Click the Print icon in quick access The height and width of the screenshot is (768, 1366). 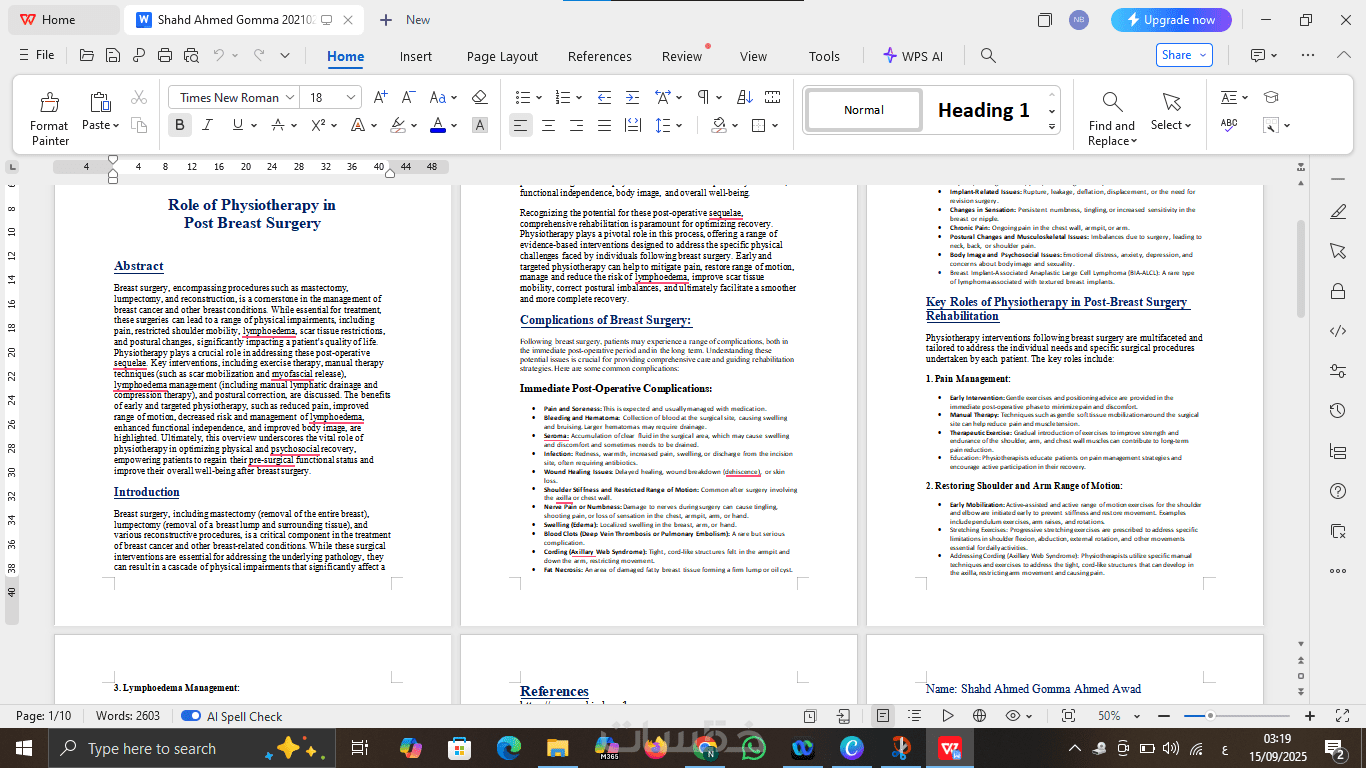coord(165,56)
